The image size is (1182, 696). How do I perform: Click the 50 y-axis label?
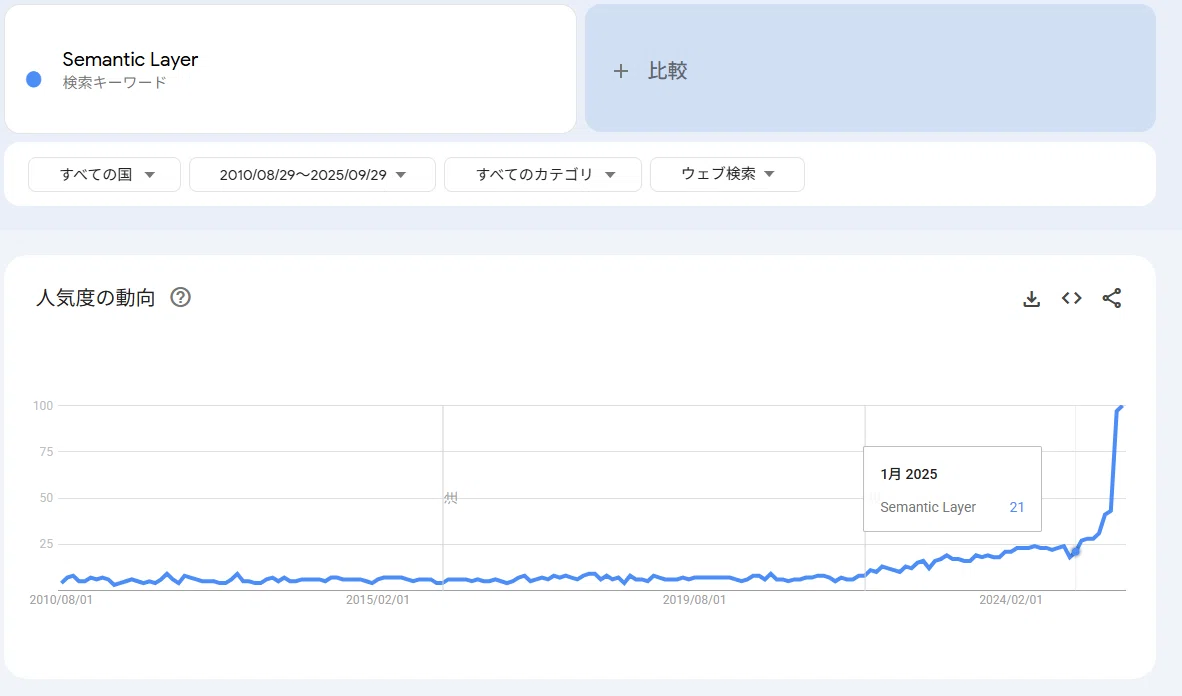(x=46, y=498)
